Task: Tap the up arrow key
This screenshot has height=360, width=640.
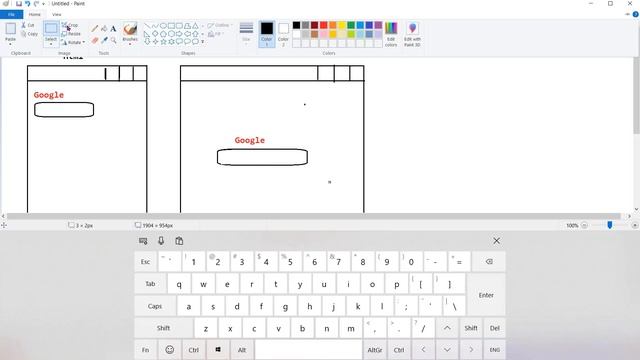Action: [447, 328]
